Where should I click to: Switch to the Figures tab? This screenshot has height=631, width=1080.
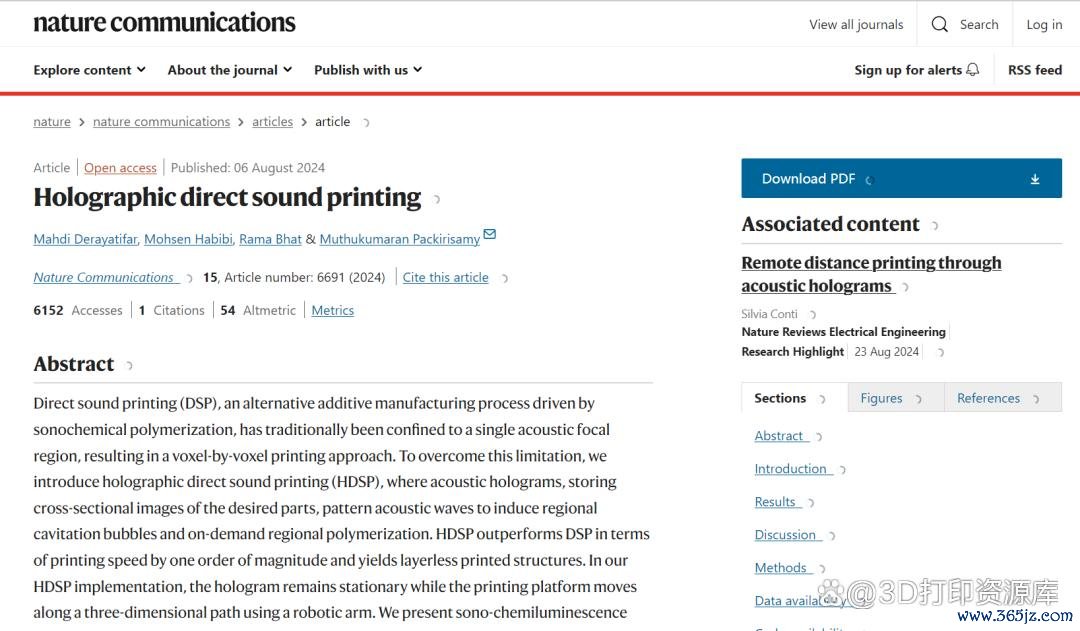tap(882, 398)
